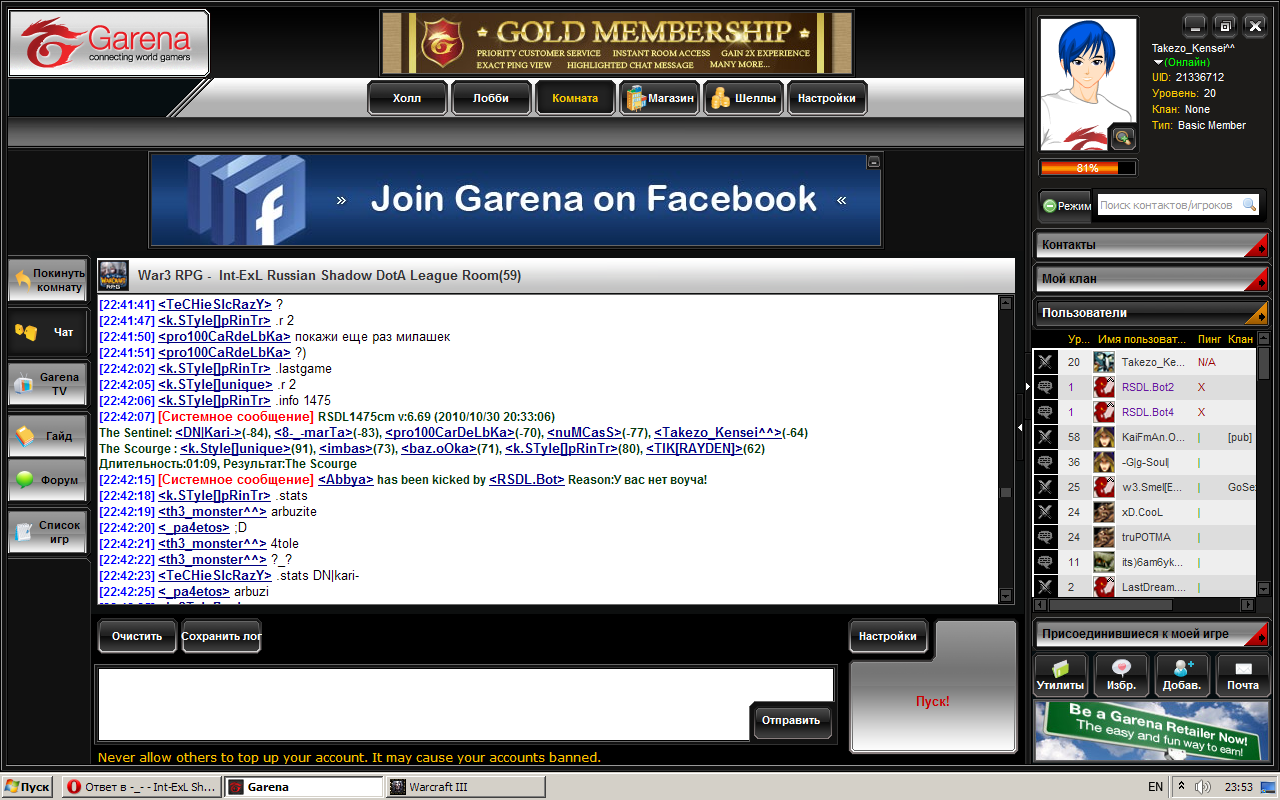This screenshot has height=800, width=1280.
Task: Toggle the EN language indicator
Action: pos(1155,787)
